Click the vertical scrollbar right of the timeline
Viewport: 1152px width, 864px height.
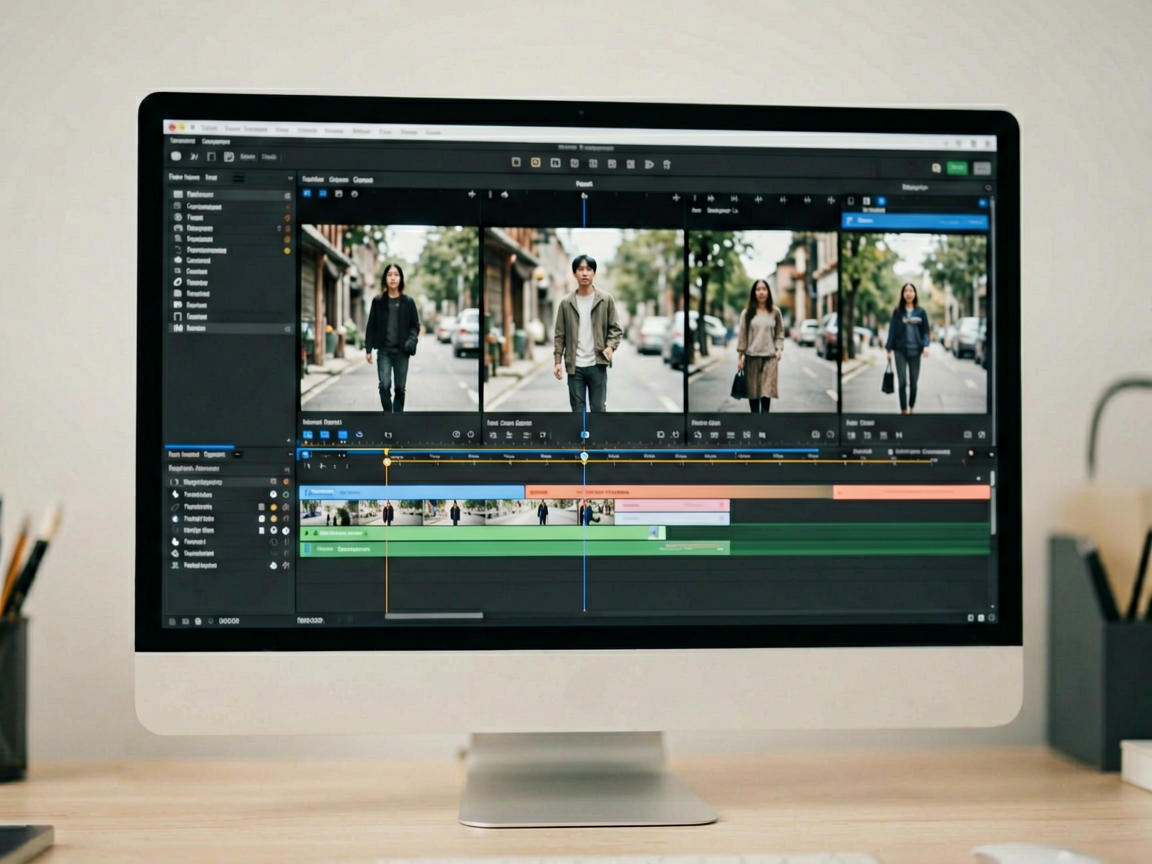point(992,503)
